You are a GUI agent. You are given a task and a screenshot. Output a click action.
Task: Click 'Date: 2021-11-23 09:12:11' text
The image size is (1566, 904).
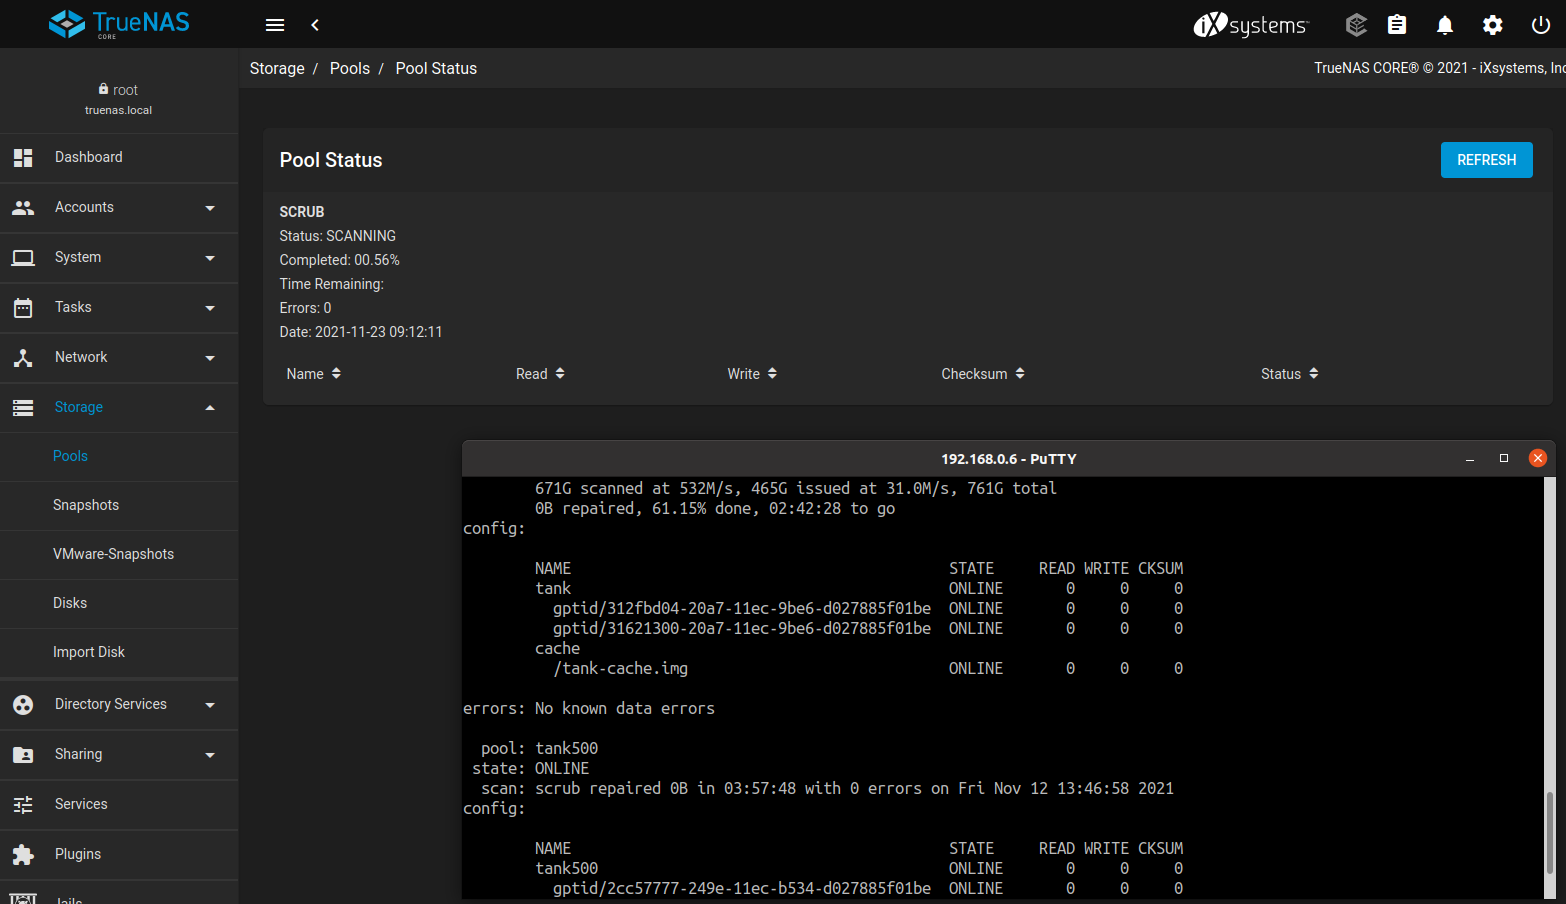pos(361,333)
